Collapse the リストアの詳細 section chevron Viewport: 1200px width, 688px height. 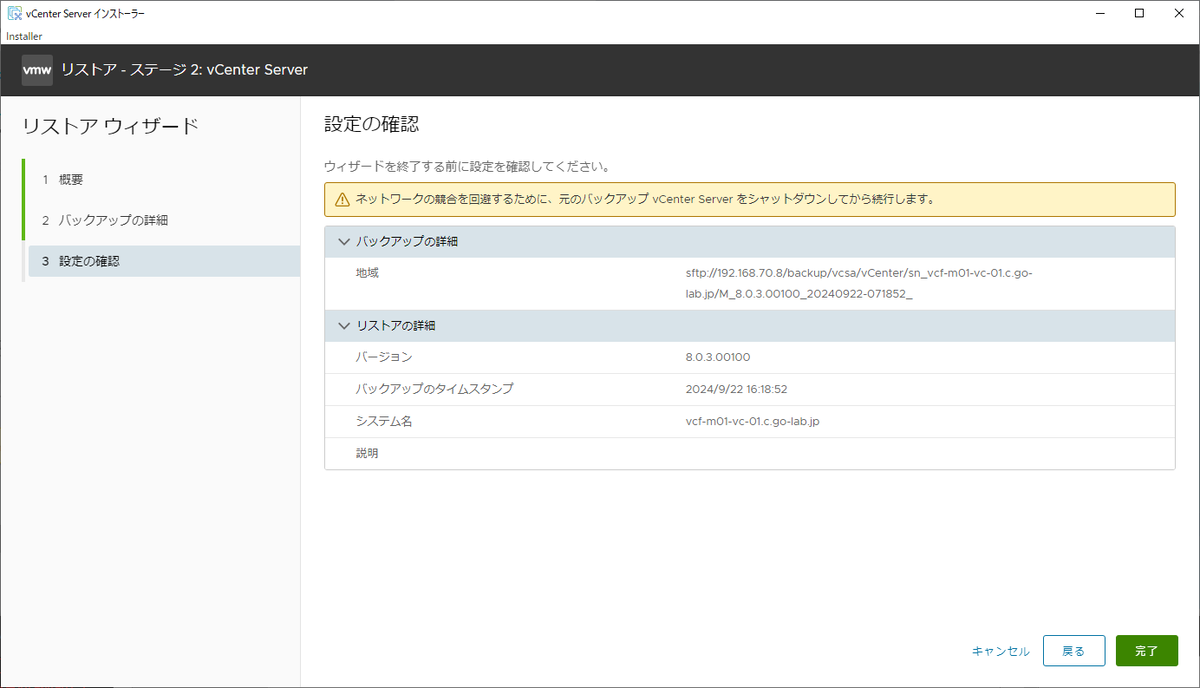(x=344, y=326)
